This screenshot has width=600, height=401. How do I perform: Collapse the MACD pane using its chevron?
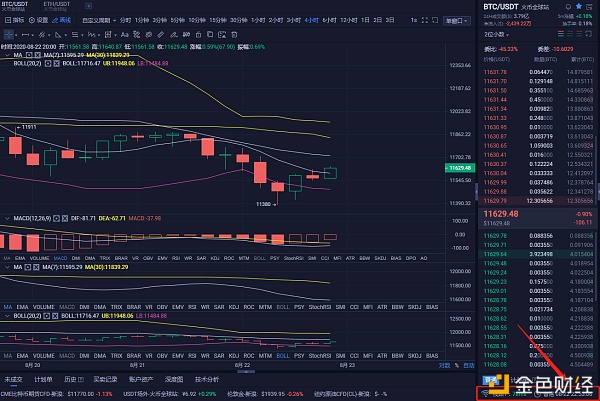(x=7, y=218)
